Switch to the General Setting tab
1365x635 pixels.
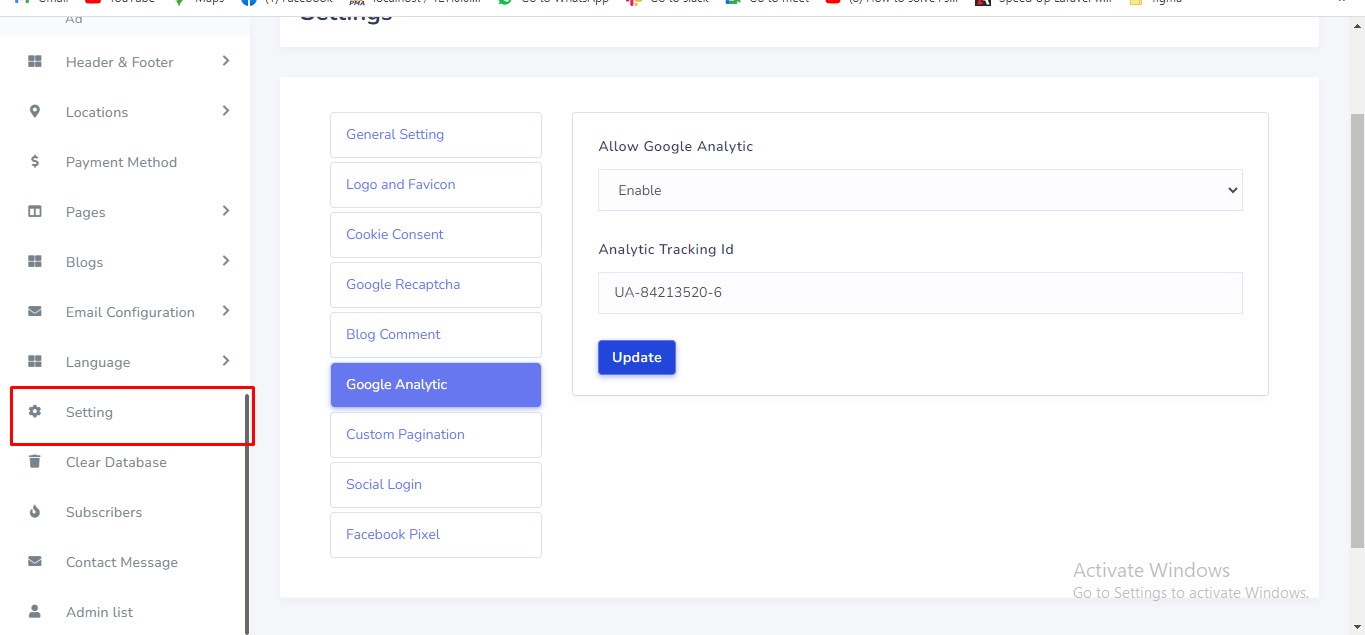click(x=435, y=135)
